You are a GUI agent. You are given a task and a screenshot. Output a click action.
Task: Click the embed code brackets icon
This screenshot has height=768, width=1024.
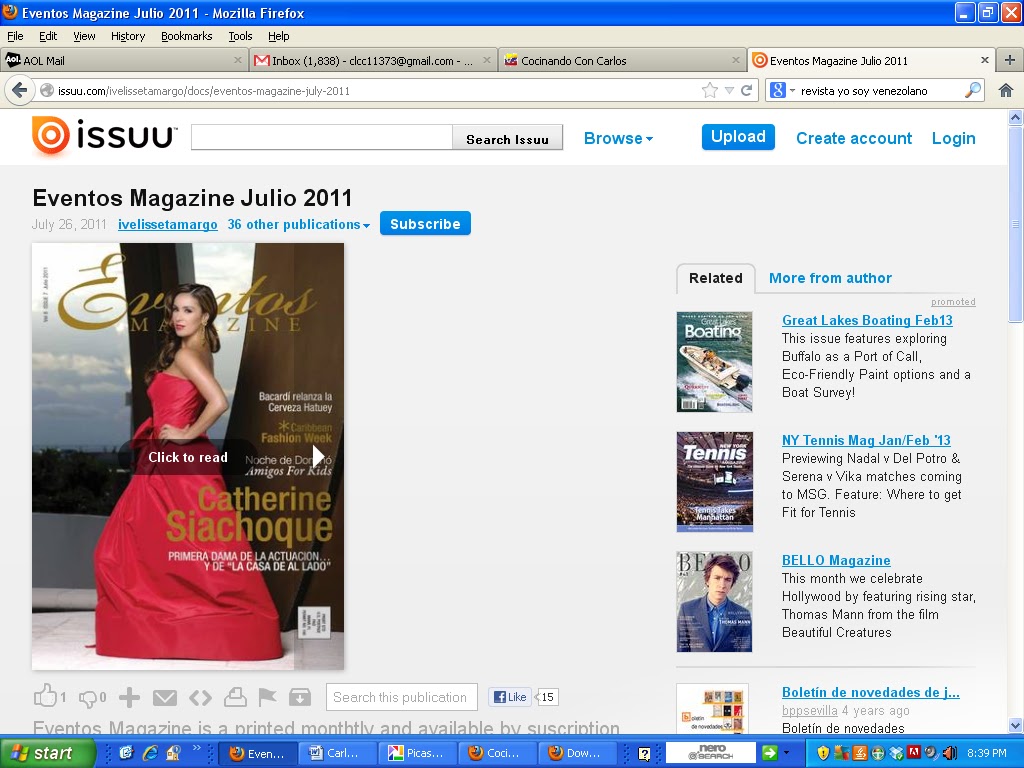point(200,698)
